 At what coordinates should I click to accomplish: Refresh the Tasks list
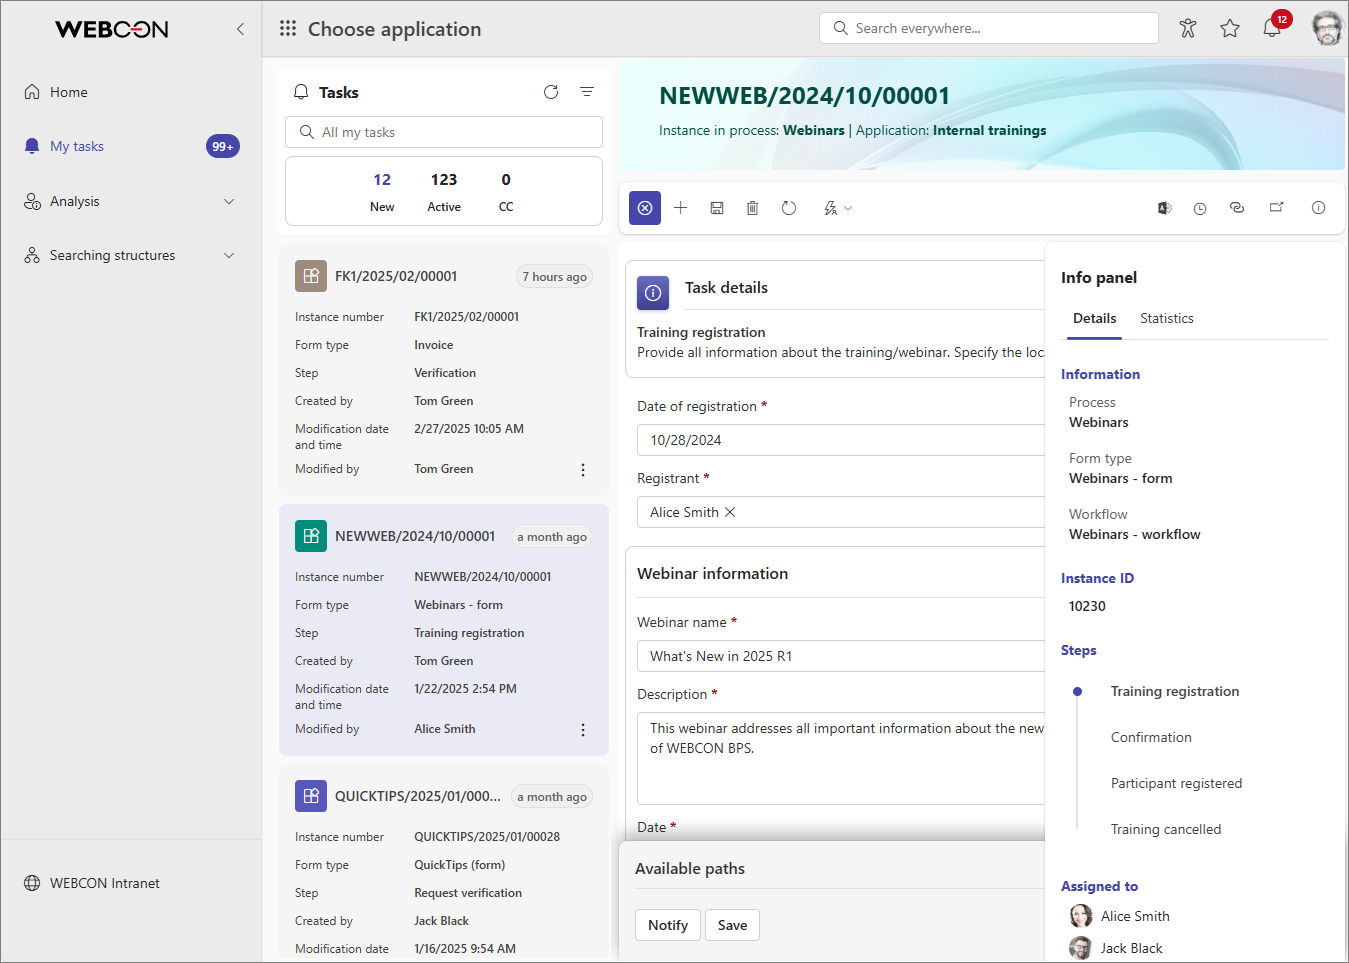551,92
